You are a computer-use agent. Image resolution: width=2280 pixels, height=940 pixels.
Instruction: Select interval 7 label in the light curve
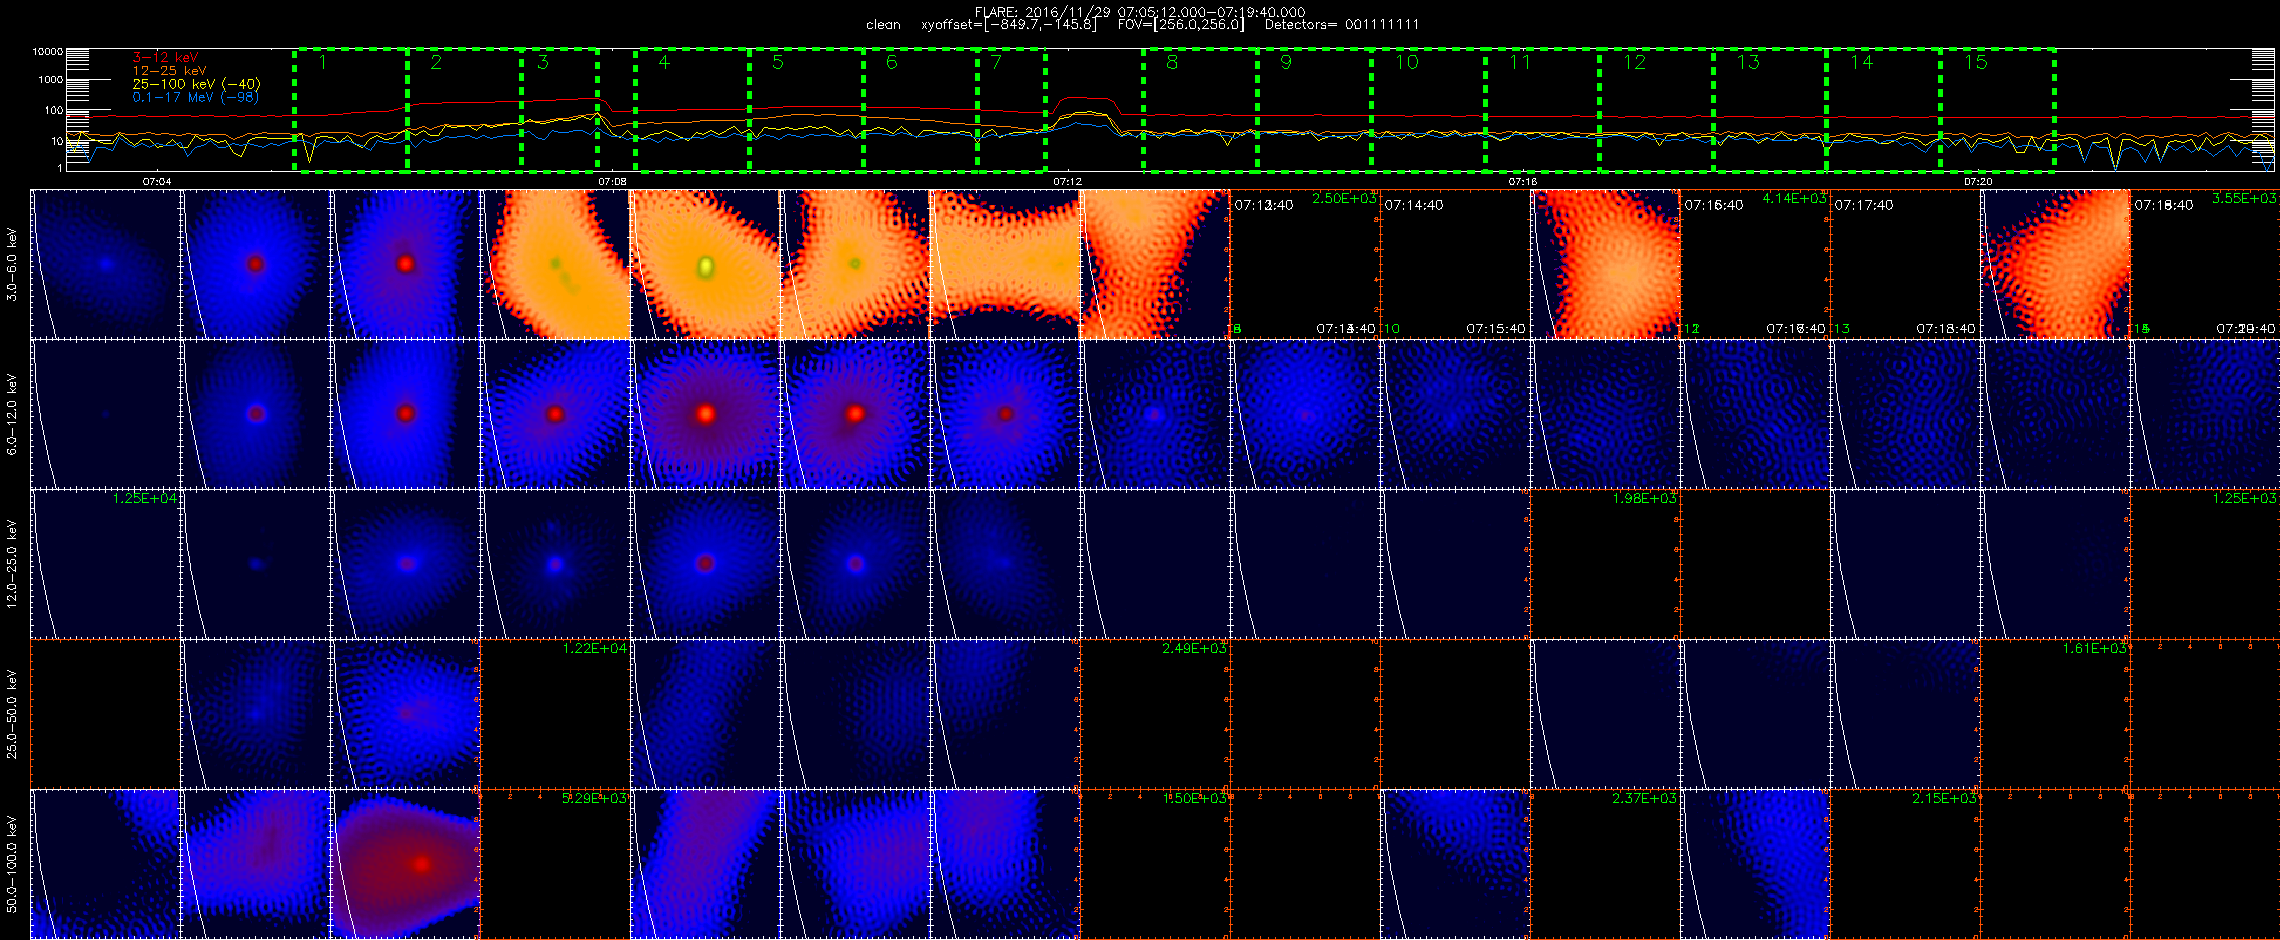[996, 62]
